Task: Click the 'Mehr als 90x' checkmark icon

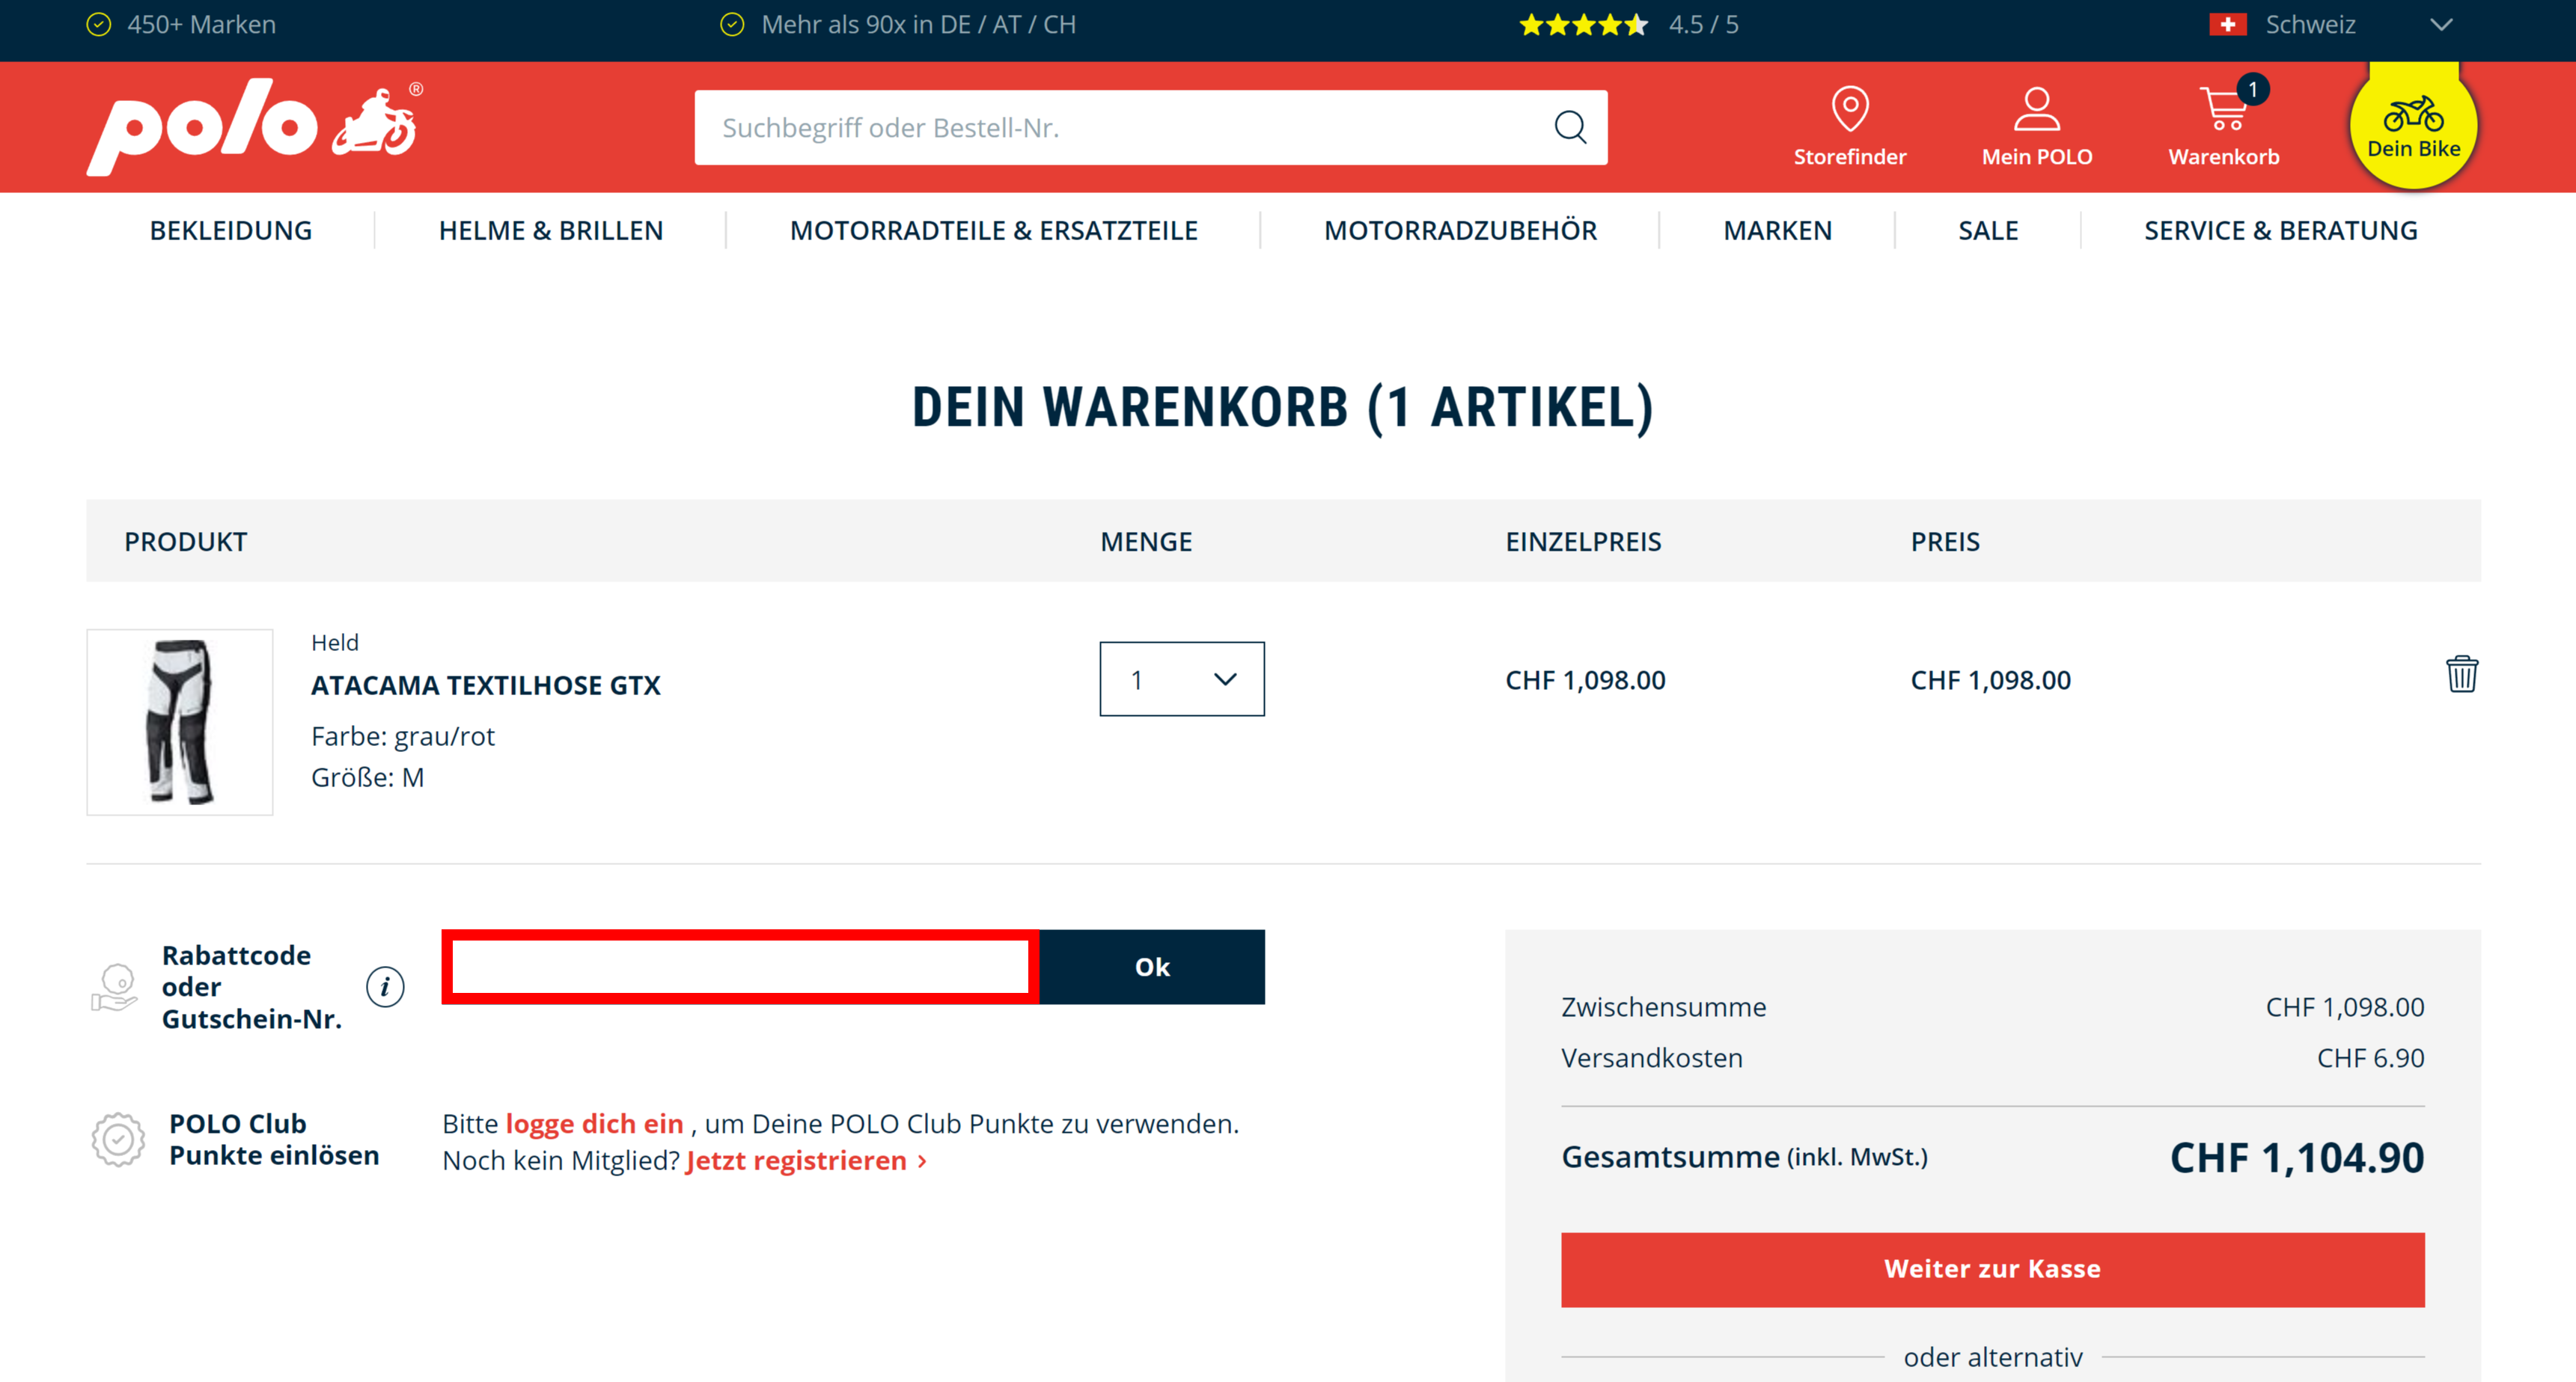Action: pyautogui.click(x=732, y=24)
